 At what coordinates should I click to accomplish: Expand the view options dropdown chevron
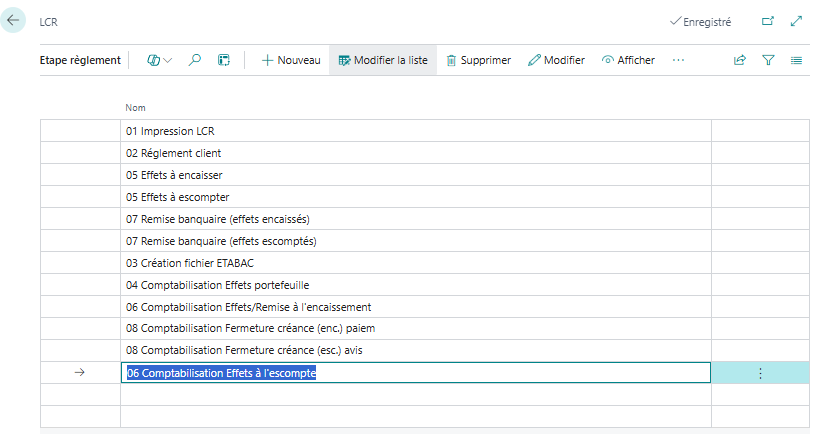tap(167, 60)
